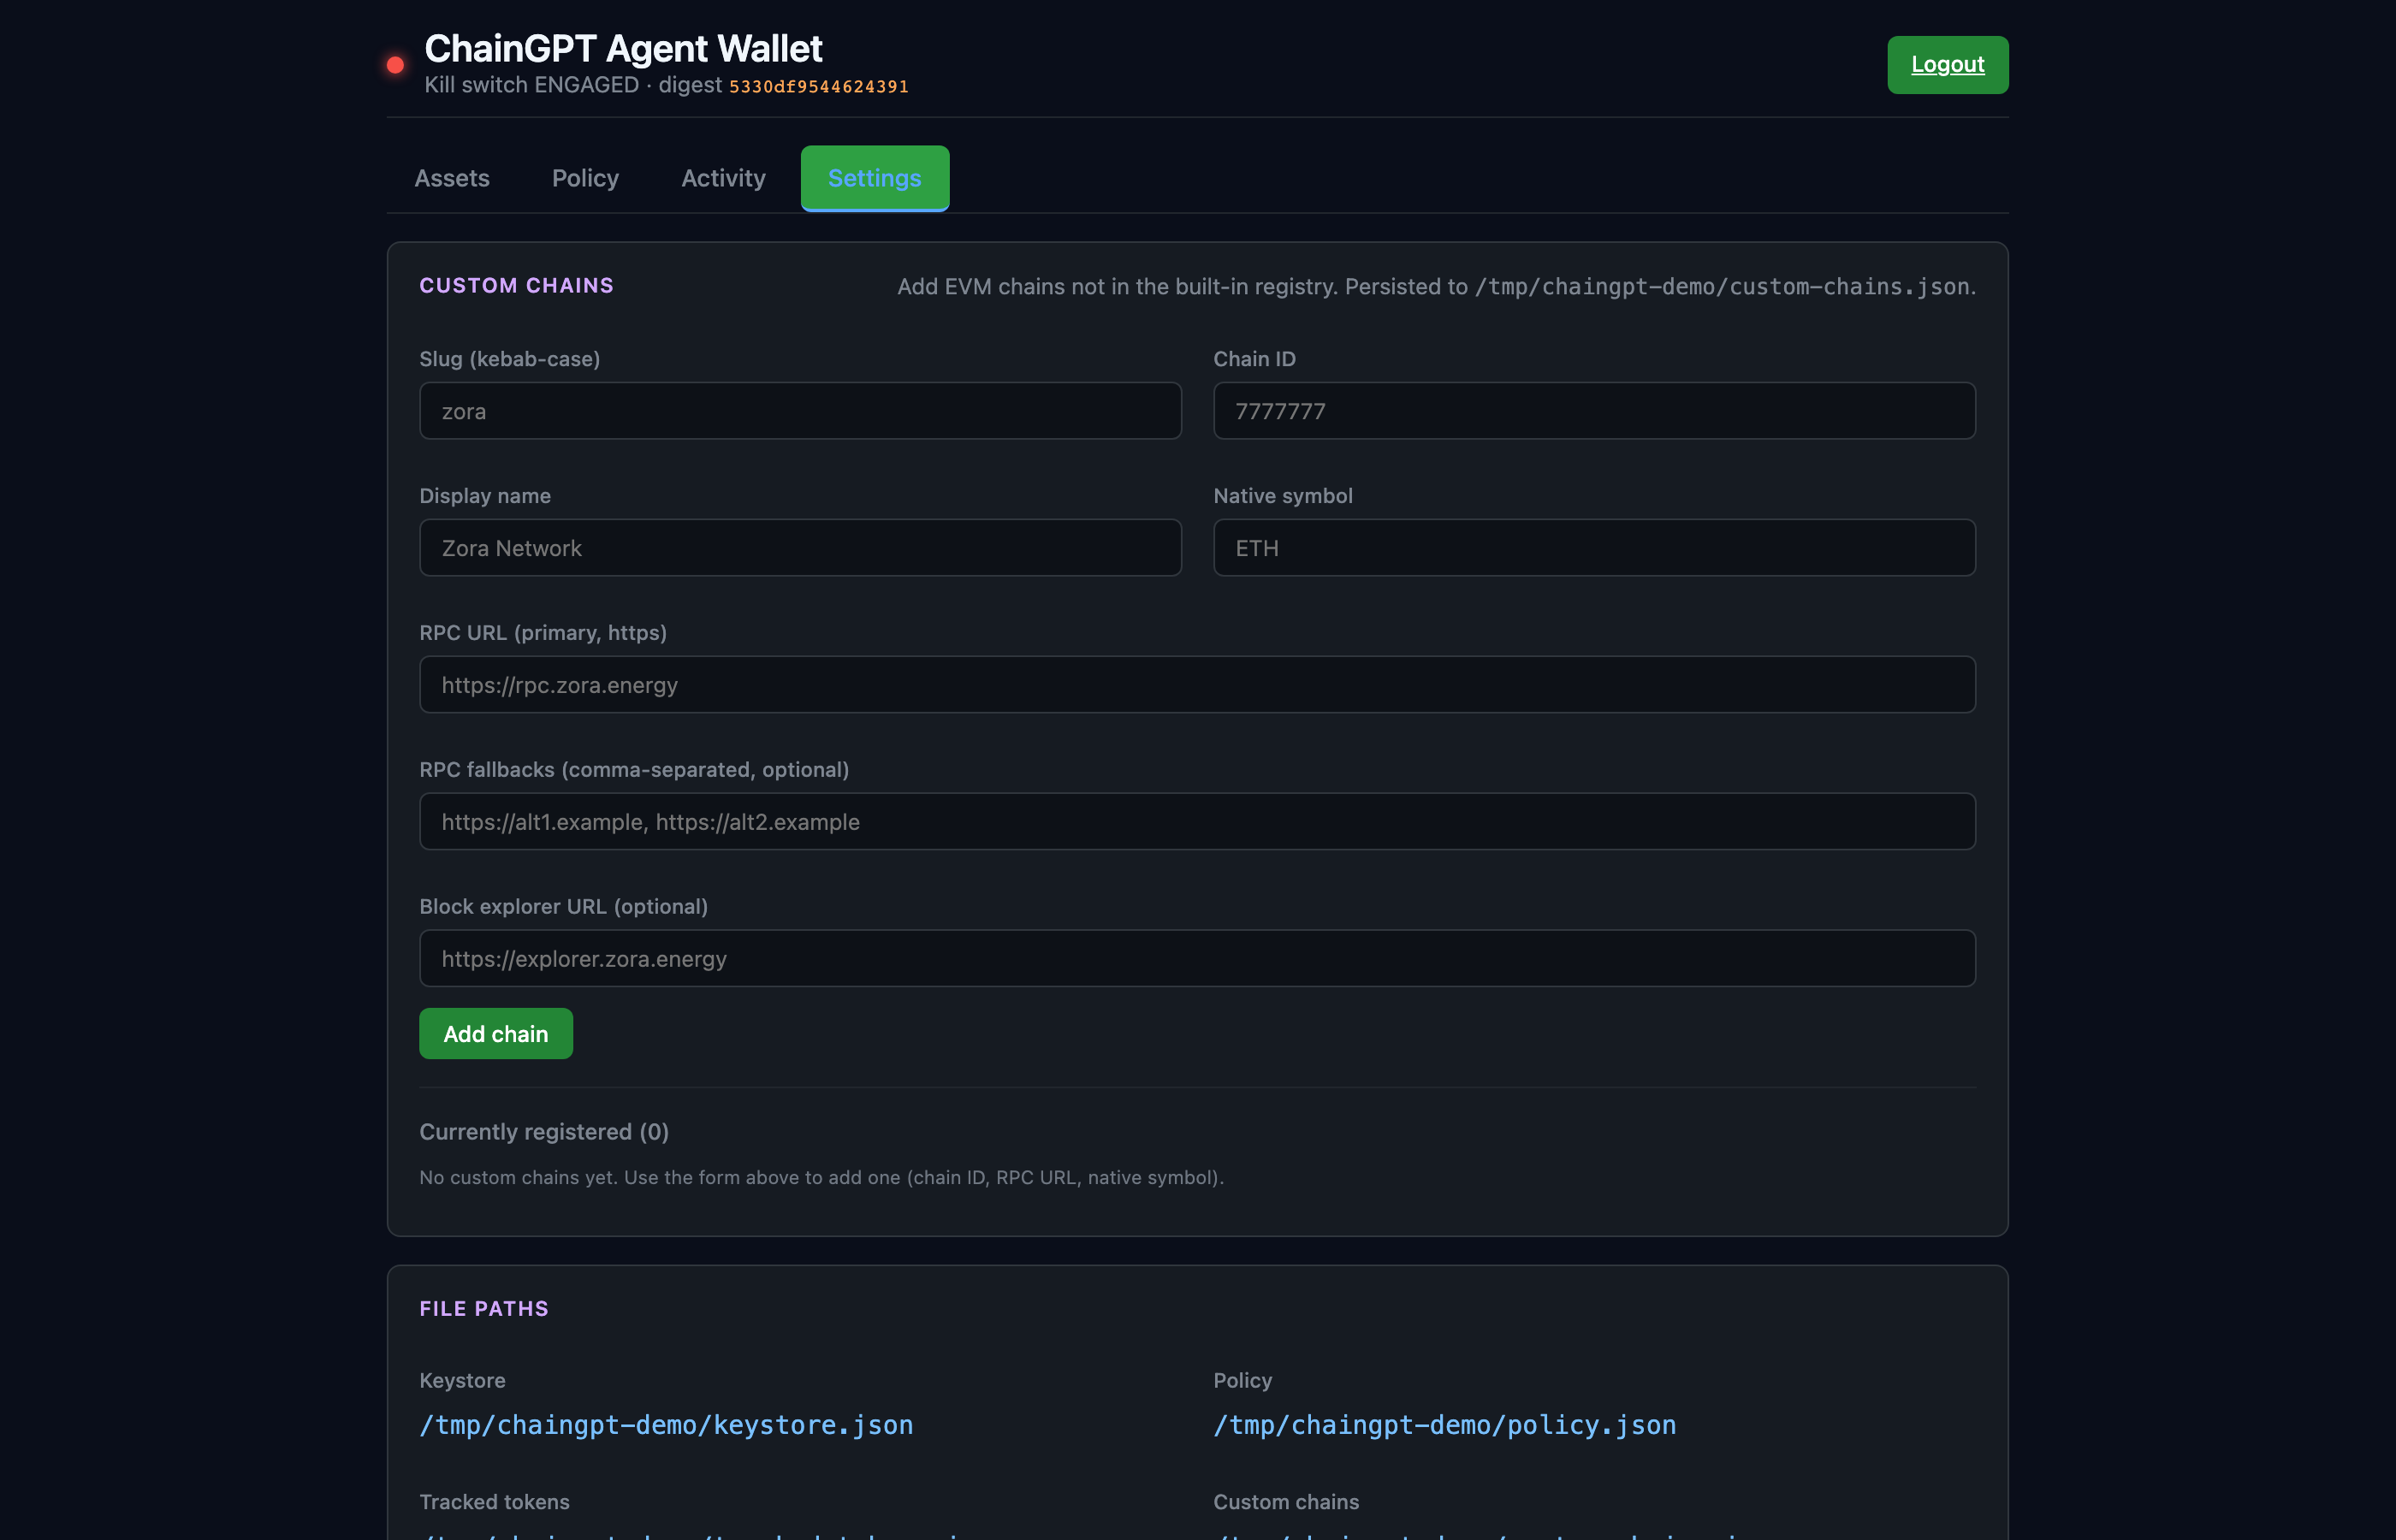This screenshot has width=2396, height=1540.
Task: Click the Add chain button
Action: 496,1033
